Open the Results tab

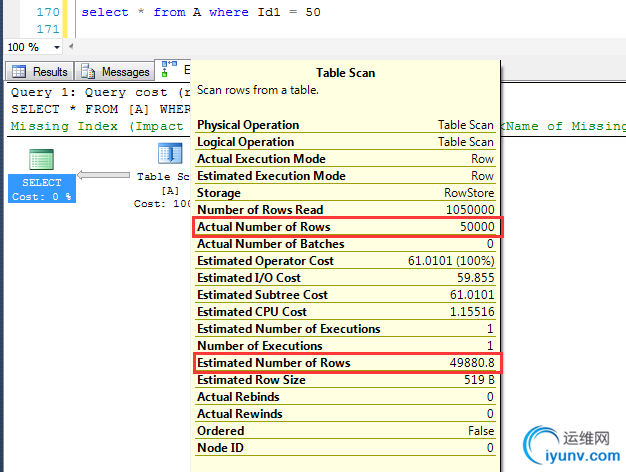pos(40,72)
